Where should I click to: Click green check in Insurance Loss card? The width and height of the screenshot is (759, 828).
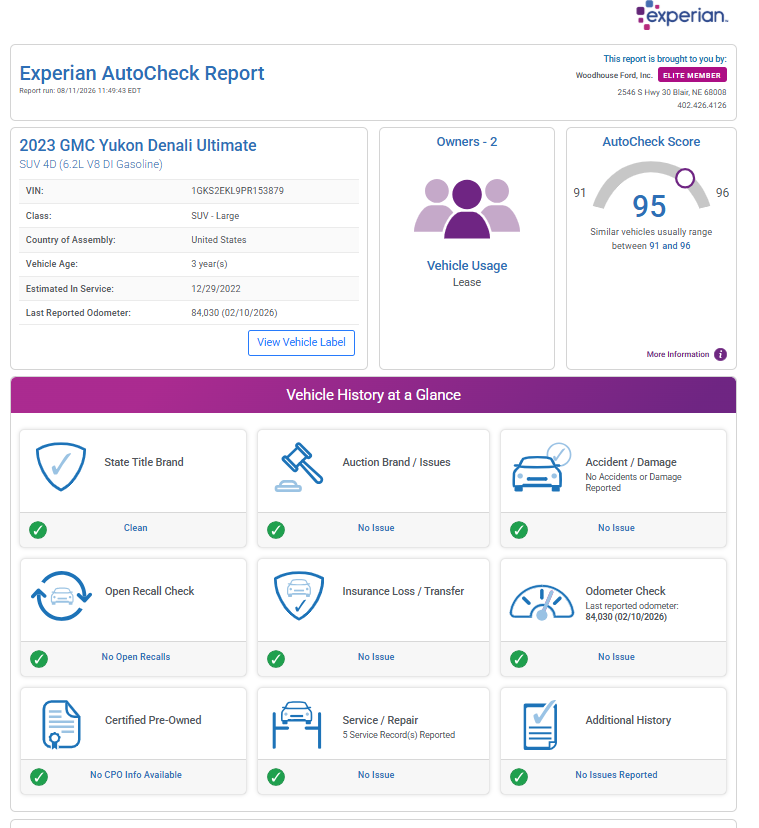click(276, 658)
